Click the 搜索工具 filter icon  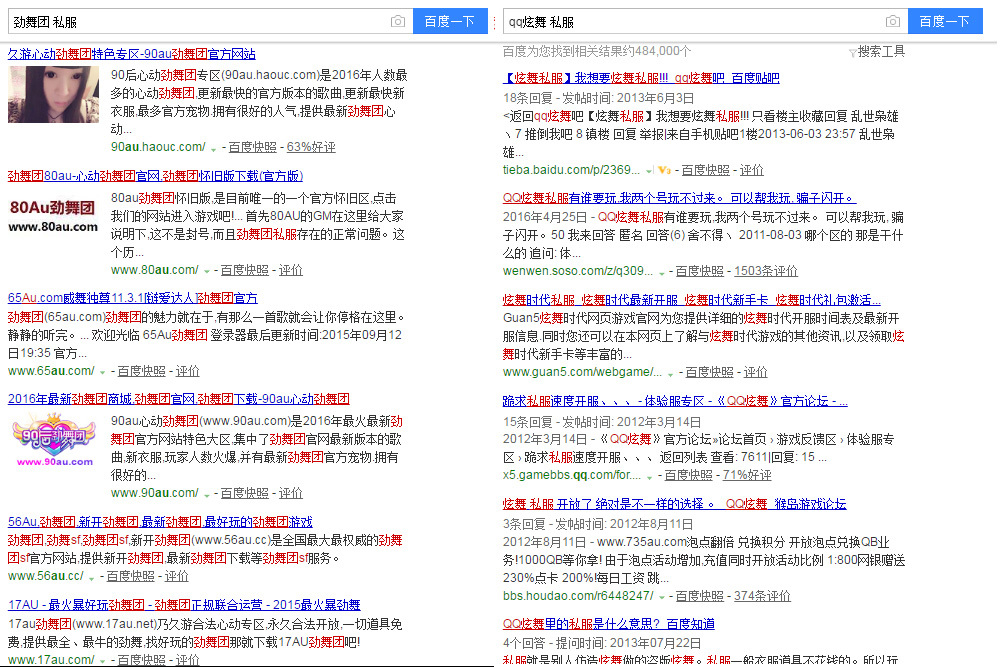(853, 52)
